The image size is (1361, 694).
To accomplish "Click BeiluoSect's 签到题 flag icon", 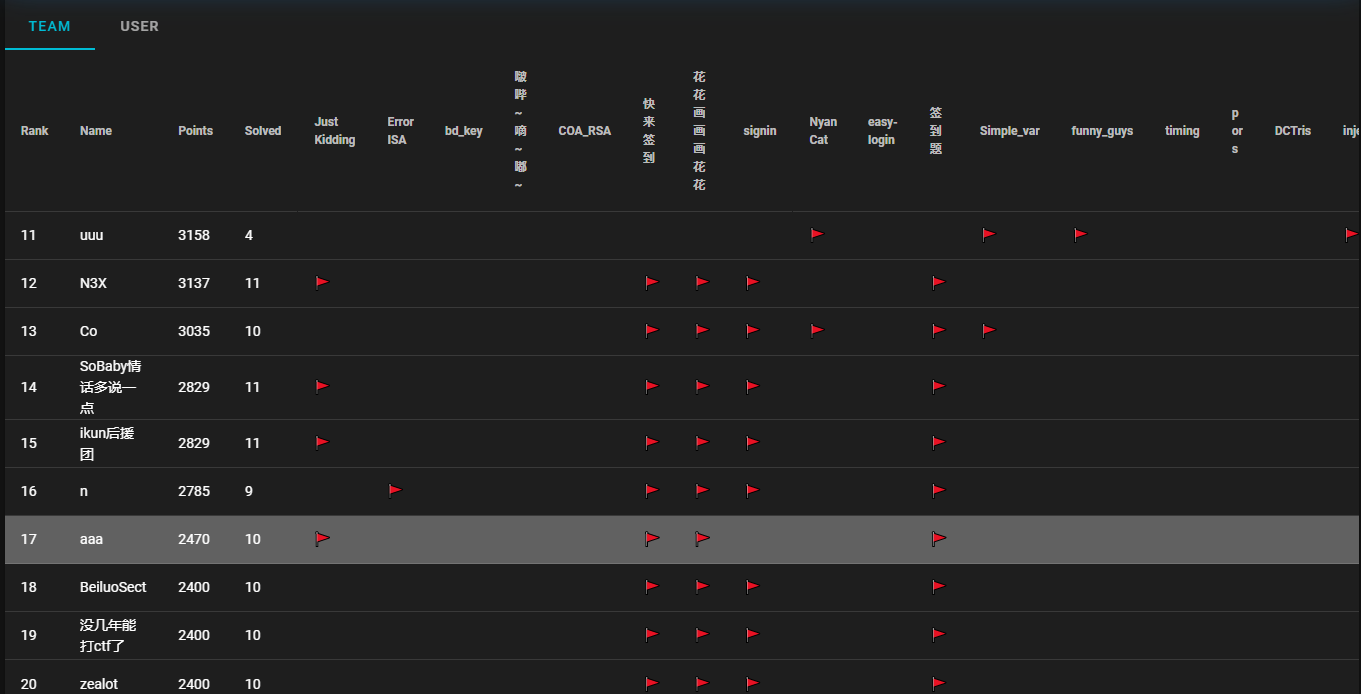I will tap(938, 586).
